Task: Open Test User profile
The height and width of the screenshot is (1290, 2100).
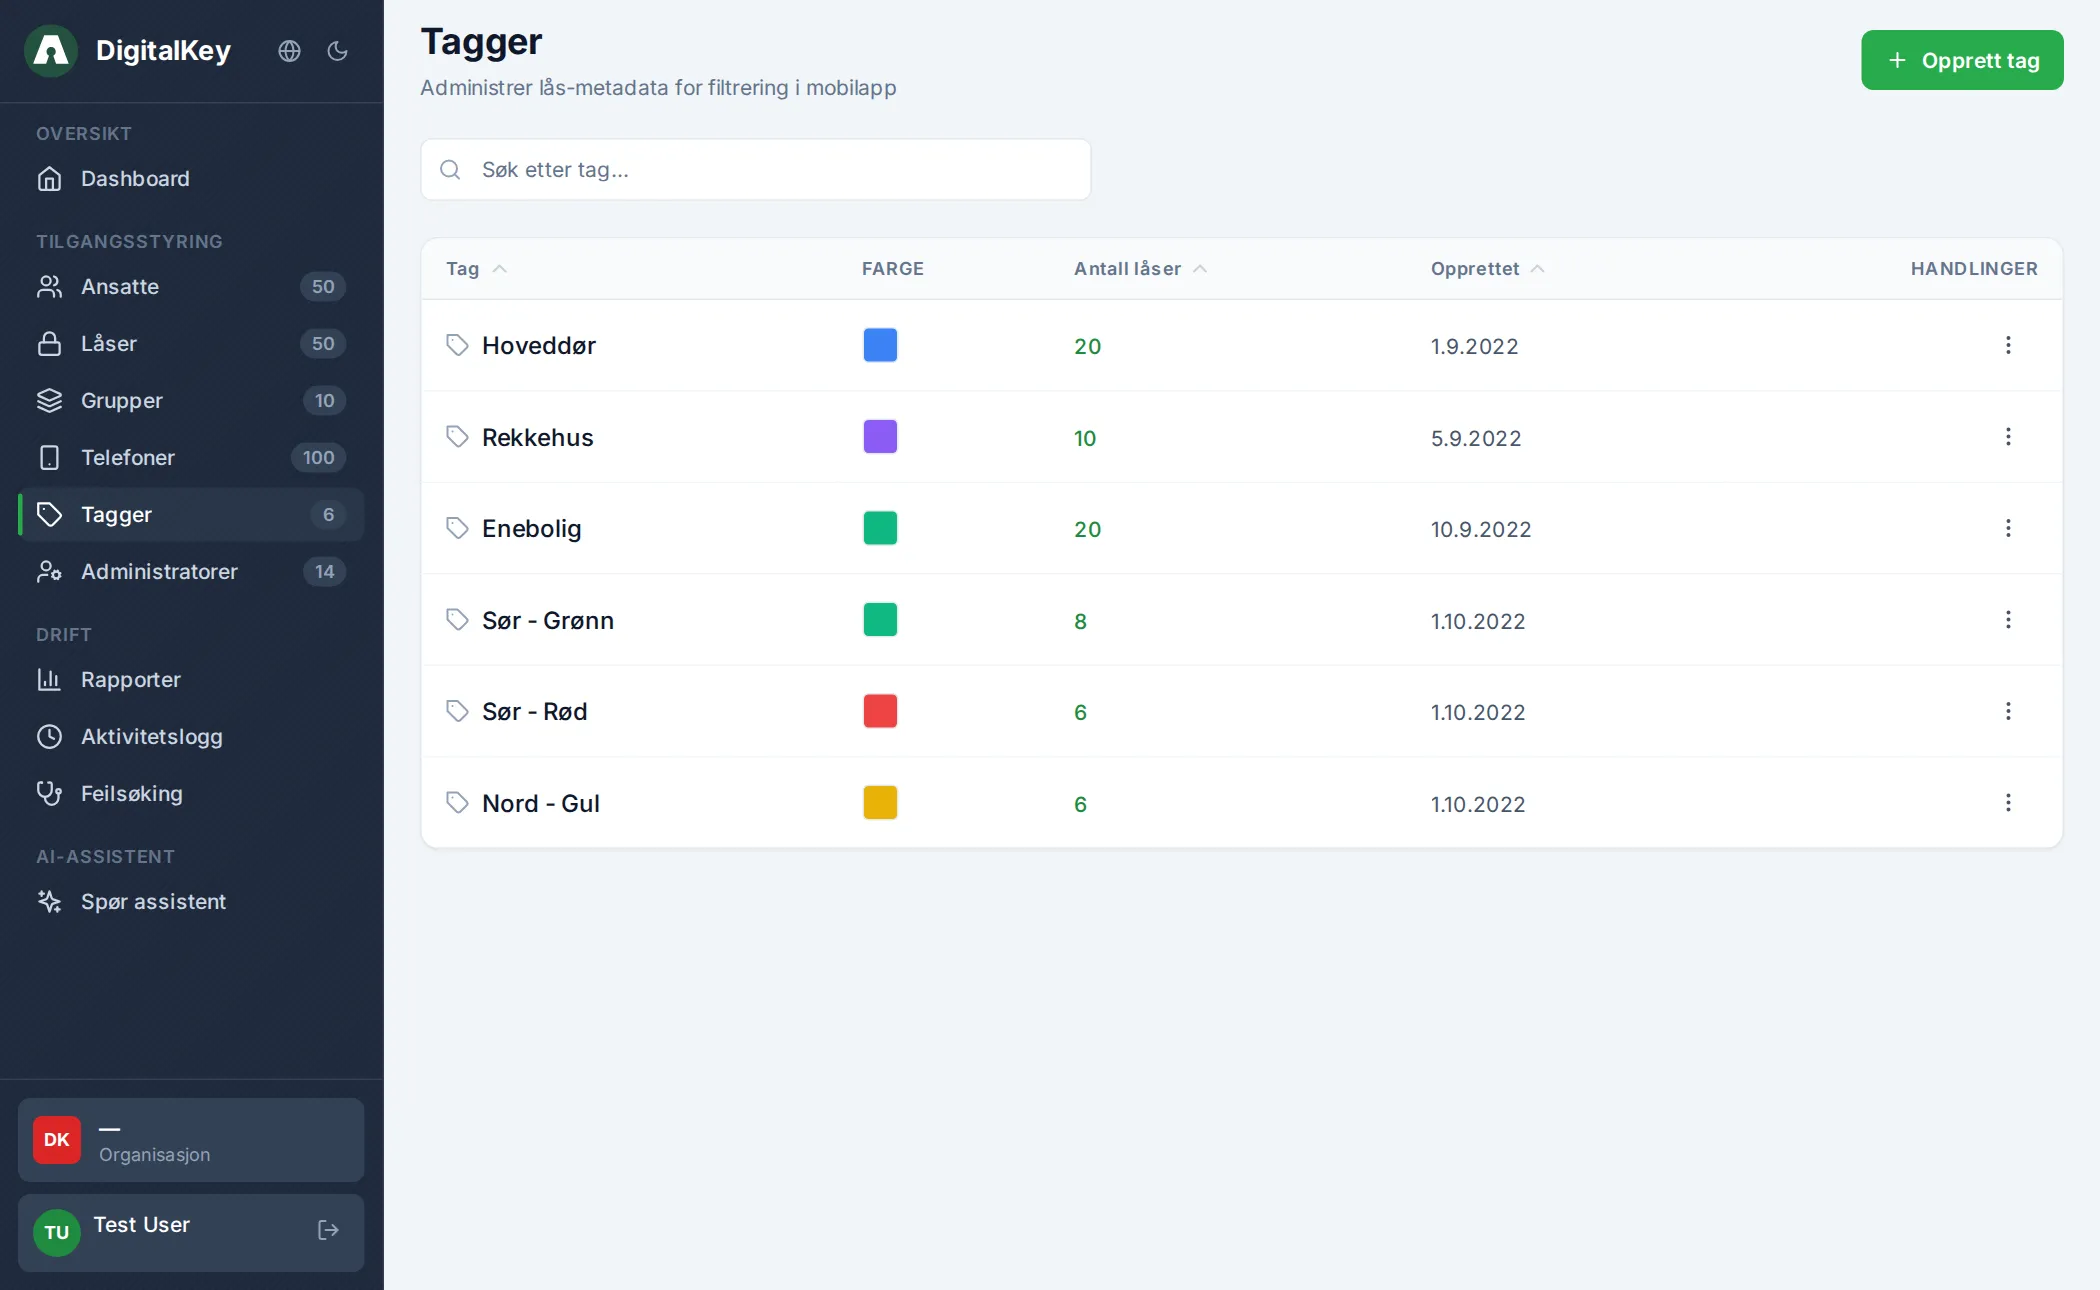Action: coord(191,1233)
